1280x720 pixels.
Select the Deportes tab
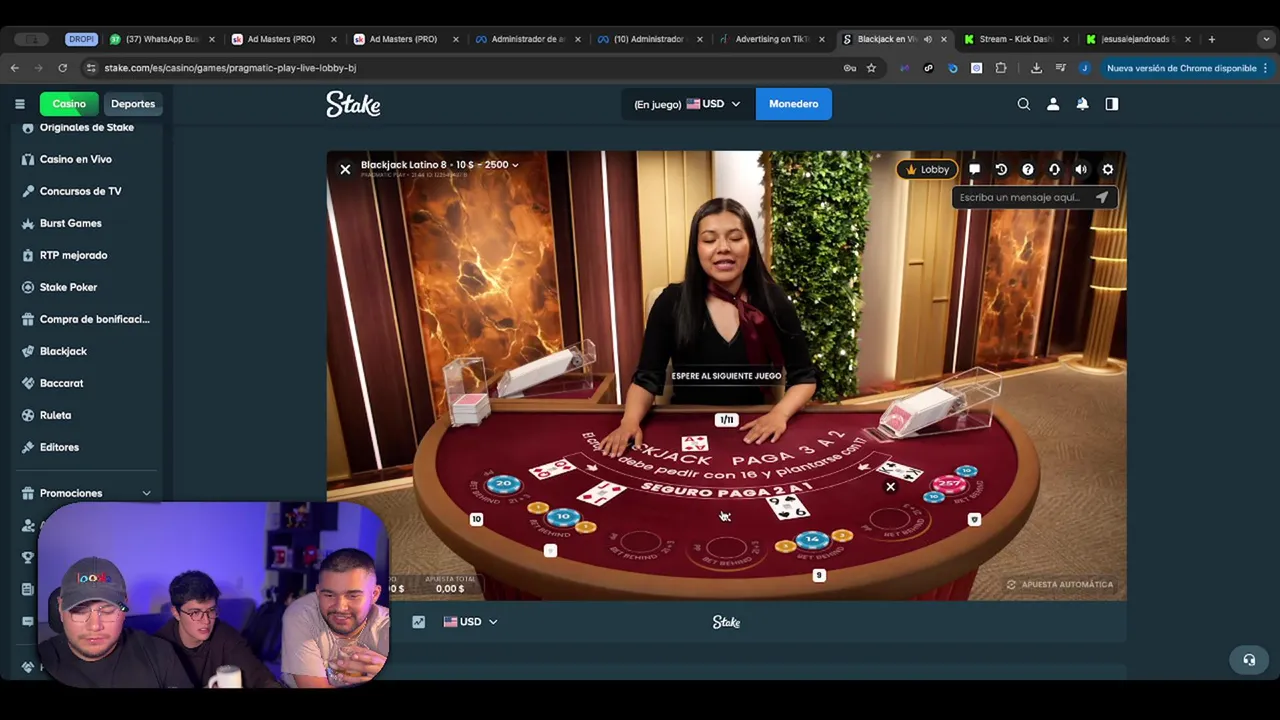(133, 104)
